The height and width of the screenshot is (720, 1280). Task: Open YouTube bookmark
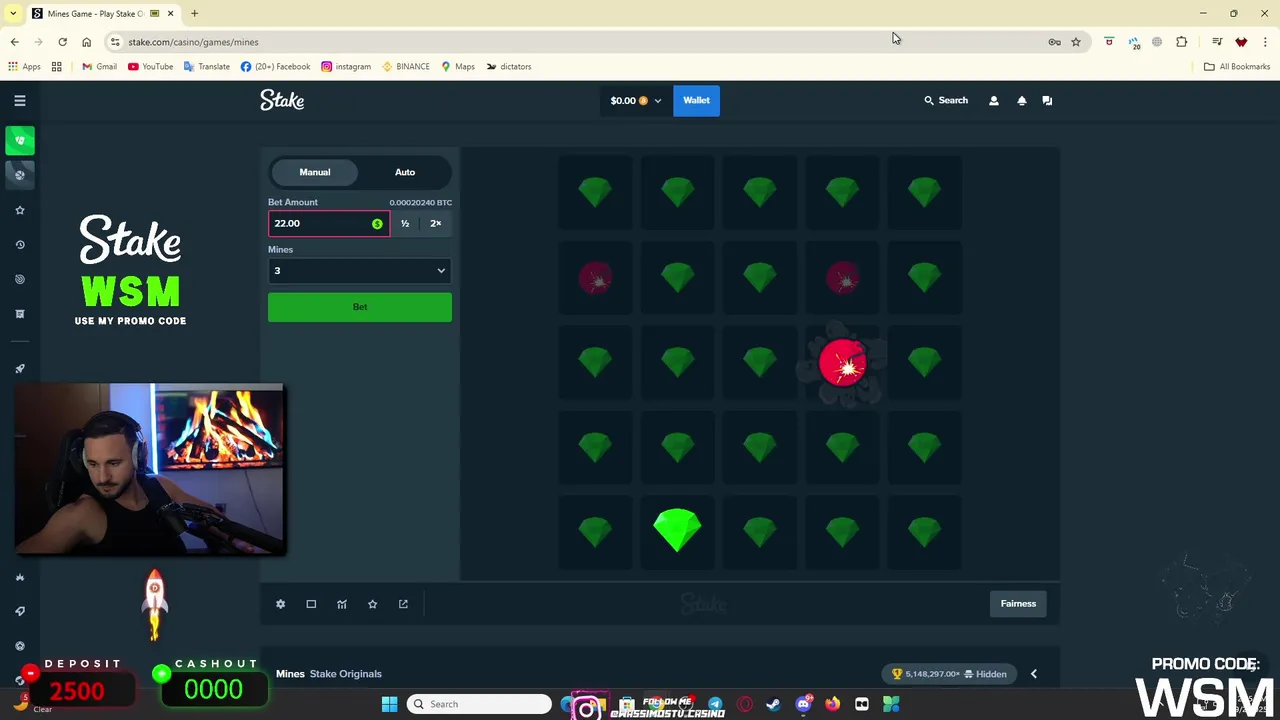tap(150, 67)
